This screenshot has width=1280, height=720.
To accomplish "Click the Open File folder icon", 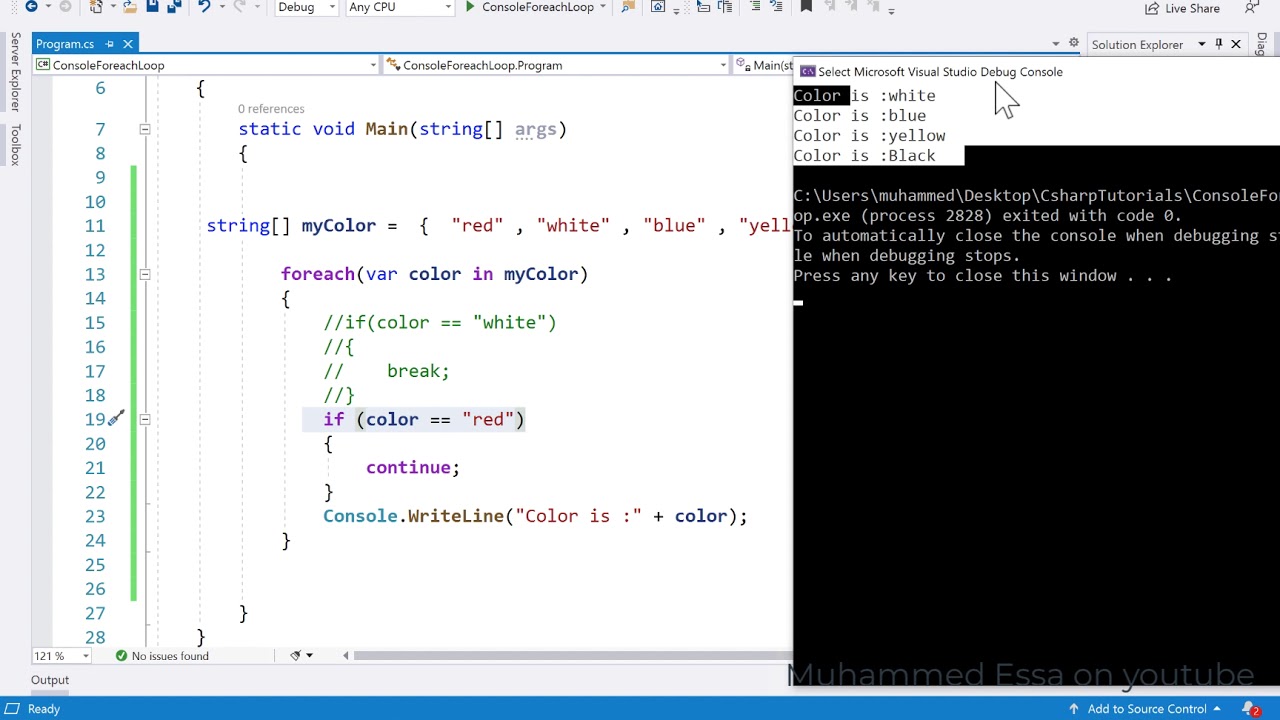I will pyautogui.click(x=130, y=7).
